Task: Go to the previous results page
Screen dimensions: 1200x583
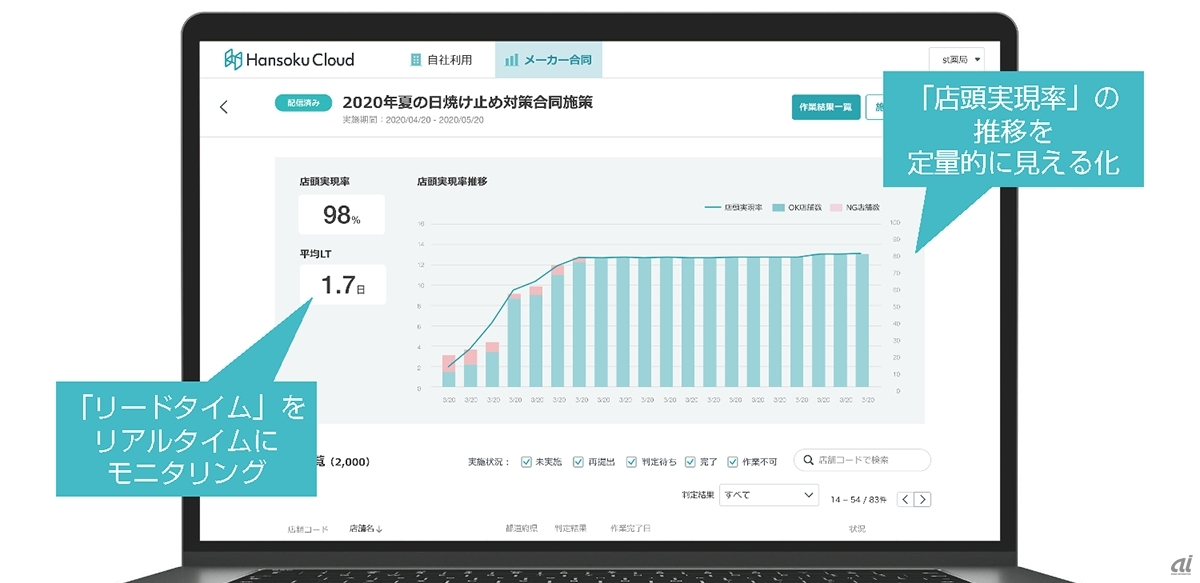Action: pos(904,499)
